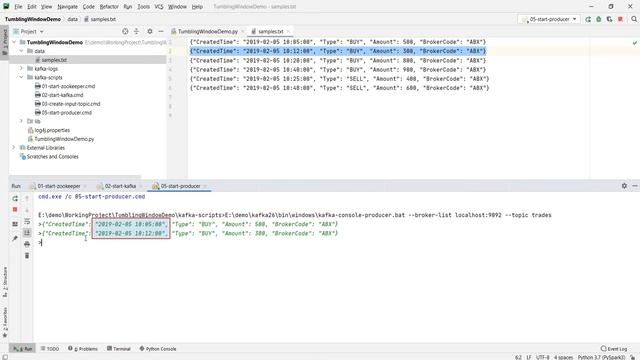This screenshot has width=640, height=360.
Task: Click the green debug bug icon
Action: pos(599,19)
